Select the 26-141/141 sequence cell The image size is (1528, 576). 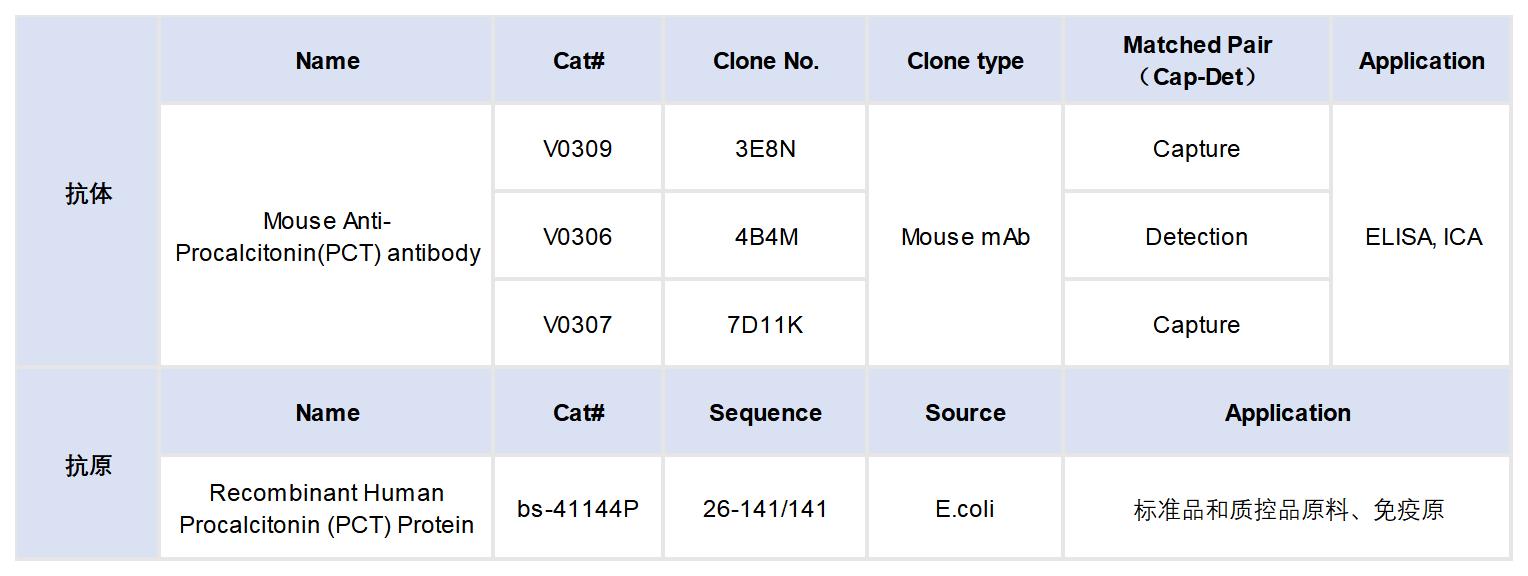765,509
